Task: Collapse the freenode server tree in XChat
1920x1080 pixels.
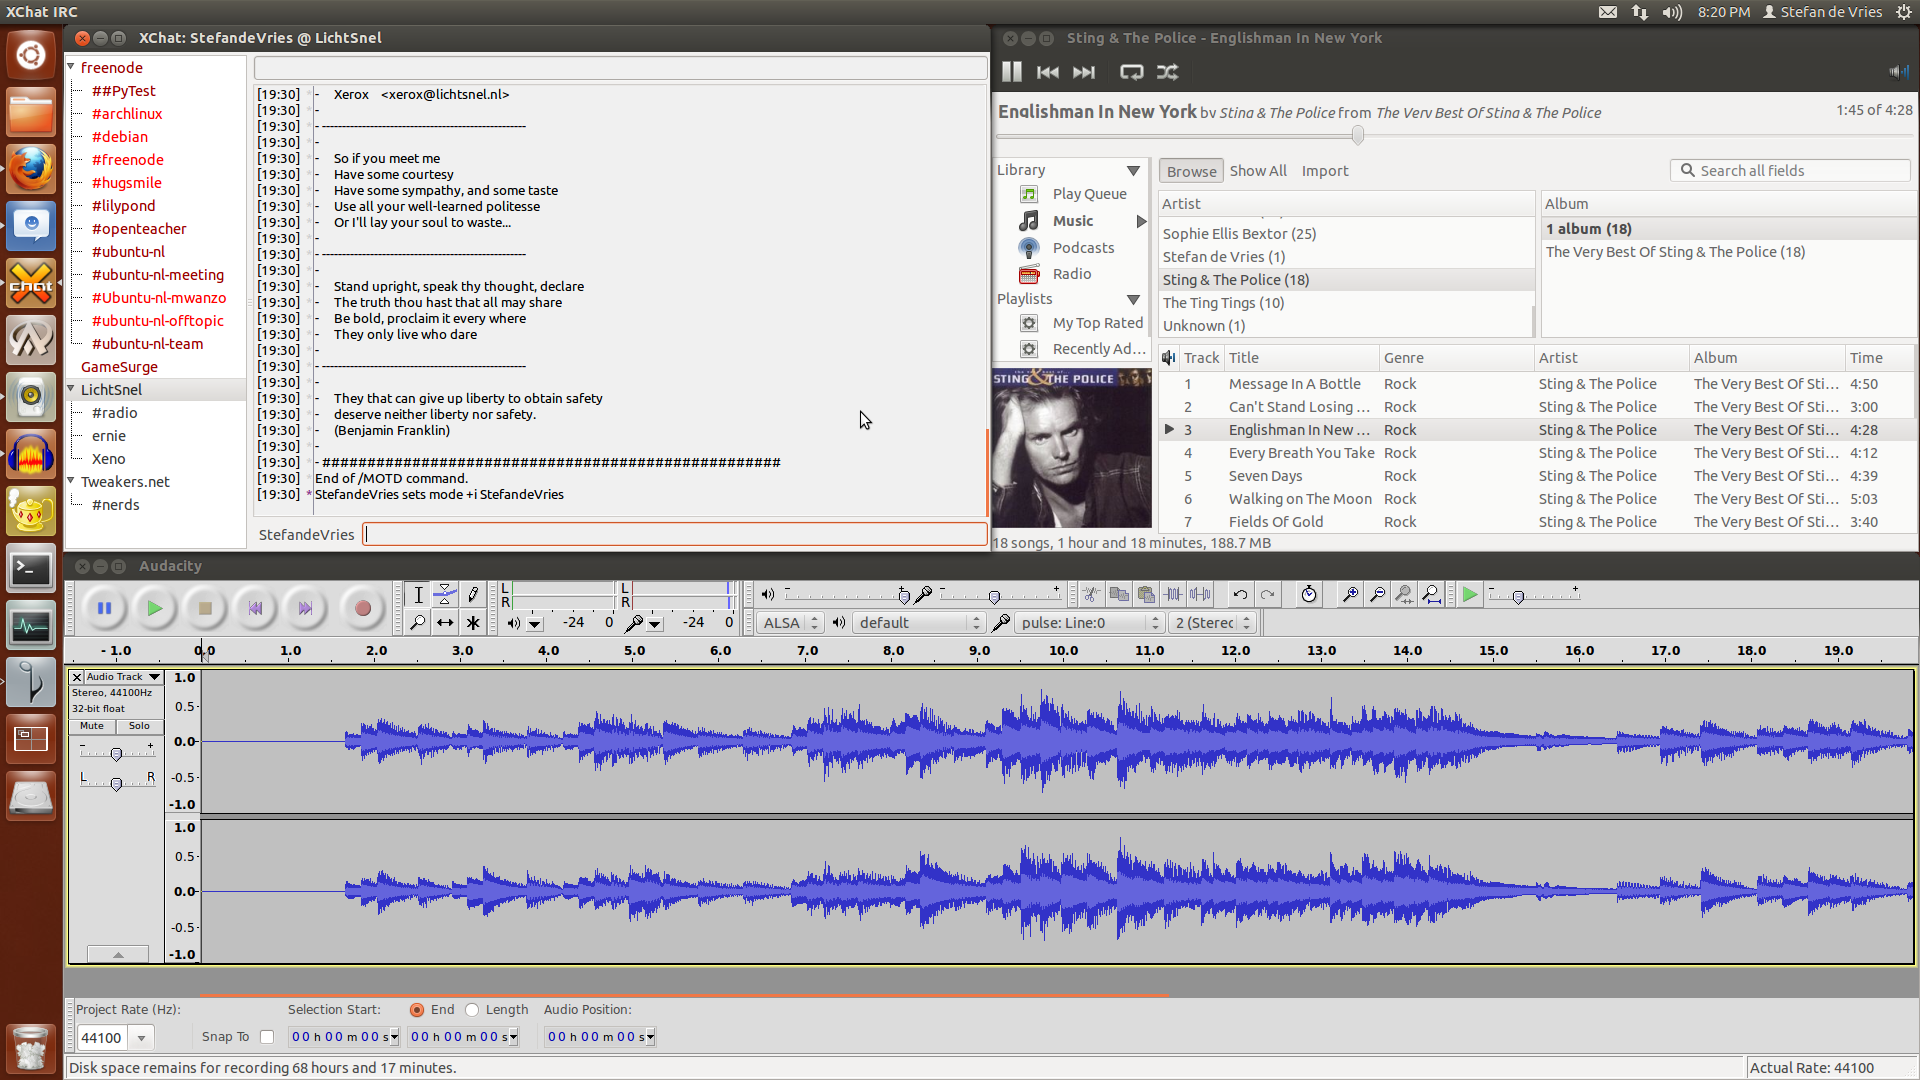Action: (x=71, y=67)
